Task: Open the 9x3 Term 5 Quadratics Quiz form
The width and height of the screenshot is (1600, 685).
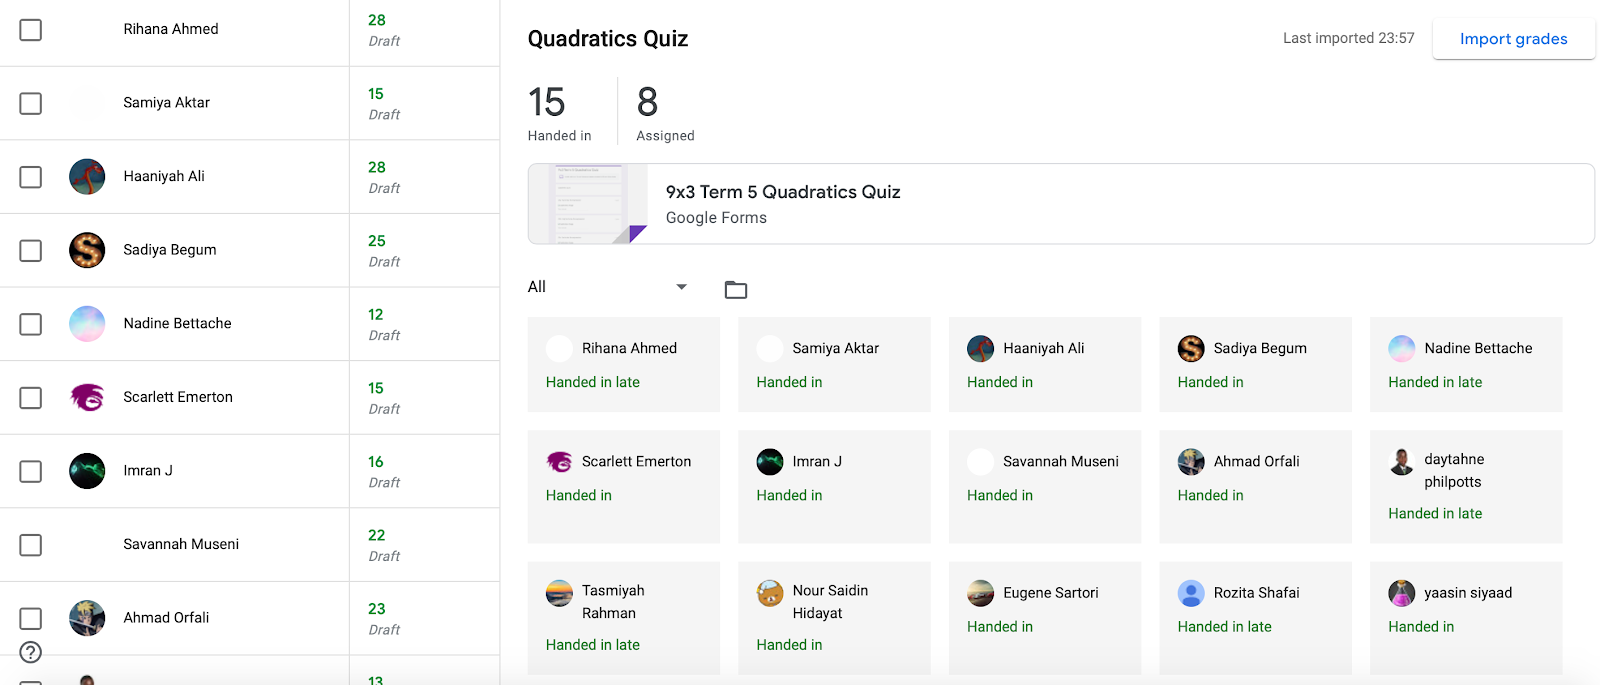Action: tap(783, 192)
